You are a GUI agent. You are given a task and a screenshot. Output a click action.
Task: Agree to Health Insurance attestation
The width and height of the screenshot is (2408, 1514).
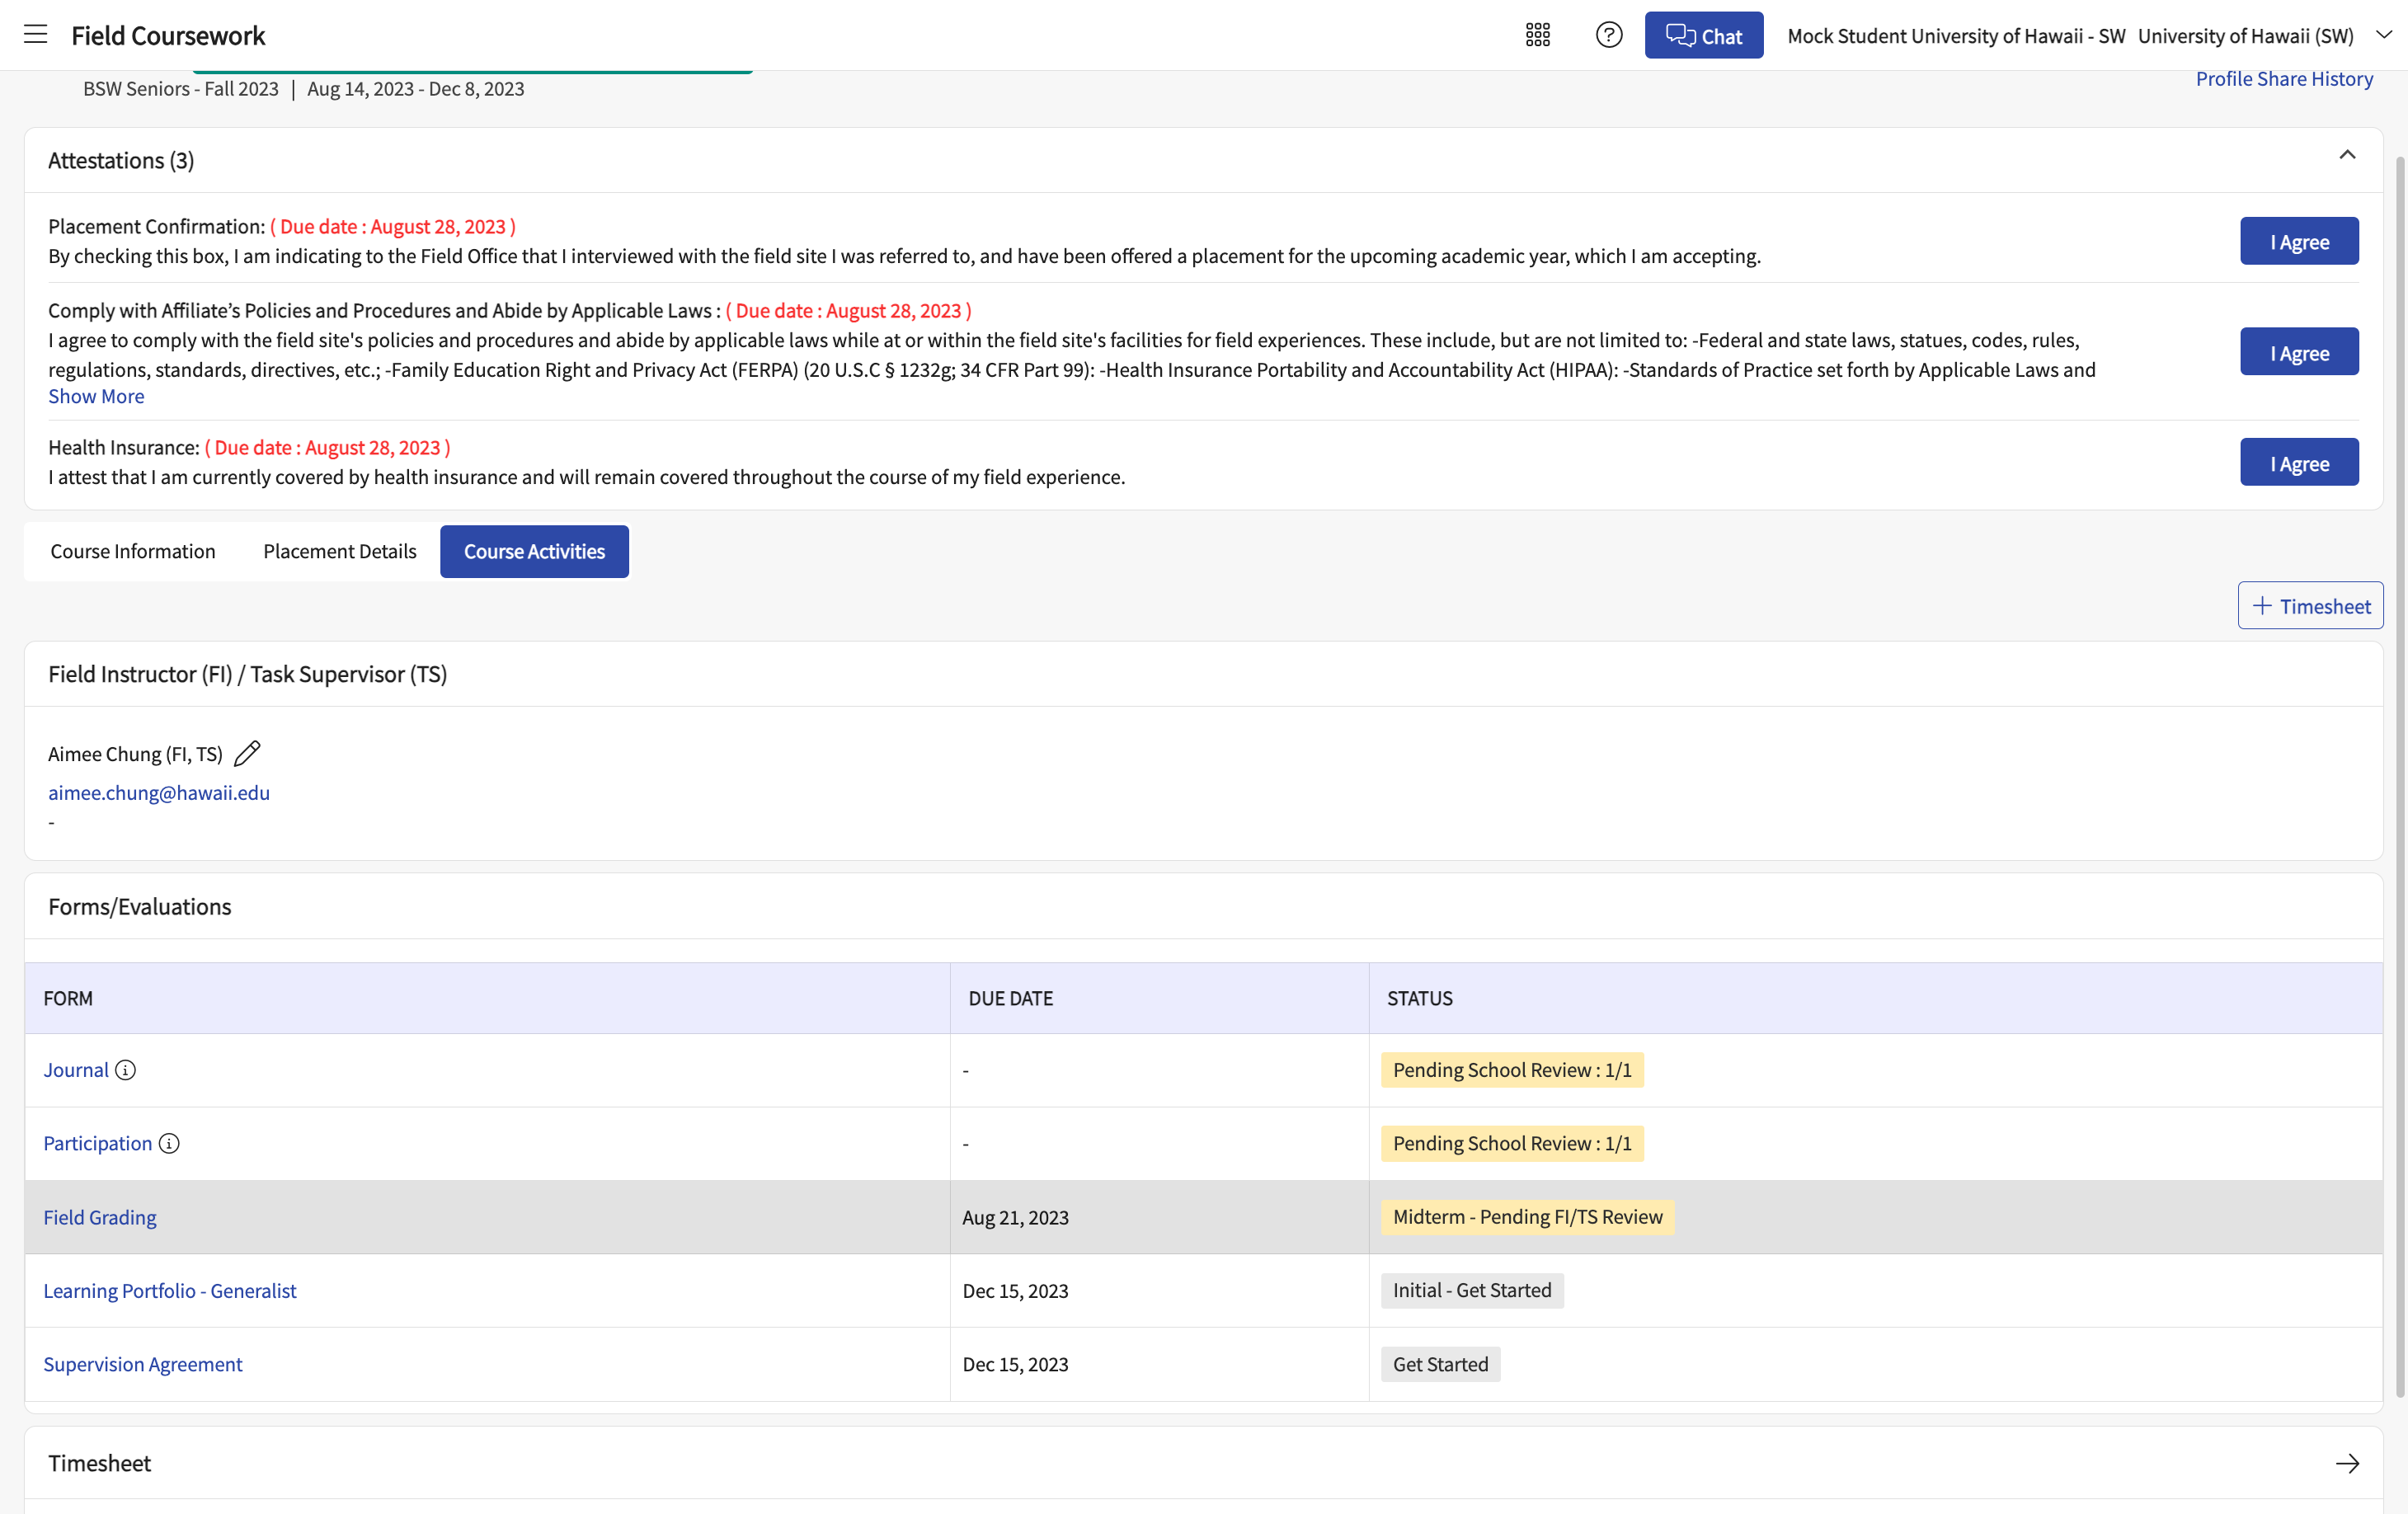[2299, 462]
